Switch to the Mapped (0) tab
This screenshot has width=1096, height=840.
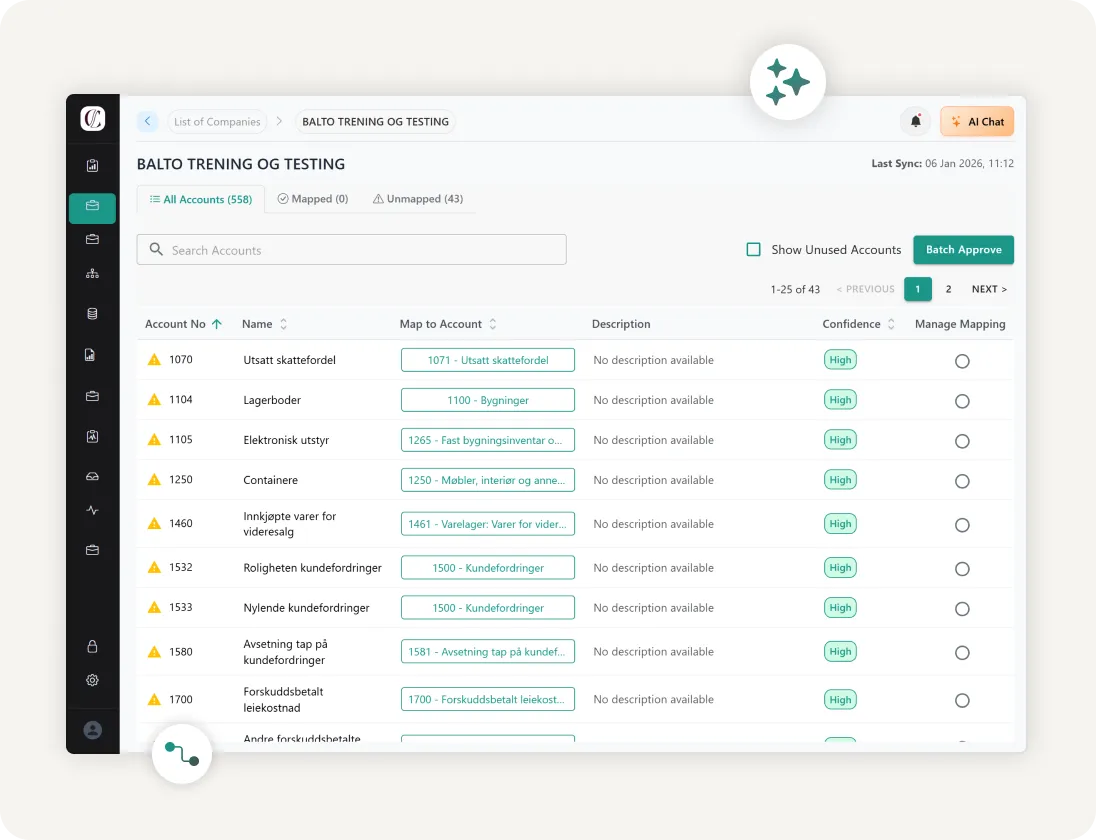pyautogui.click(x=313, y=198)
